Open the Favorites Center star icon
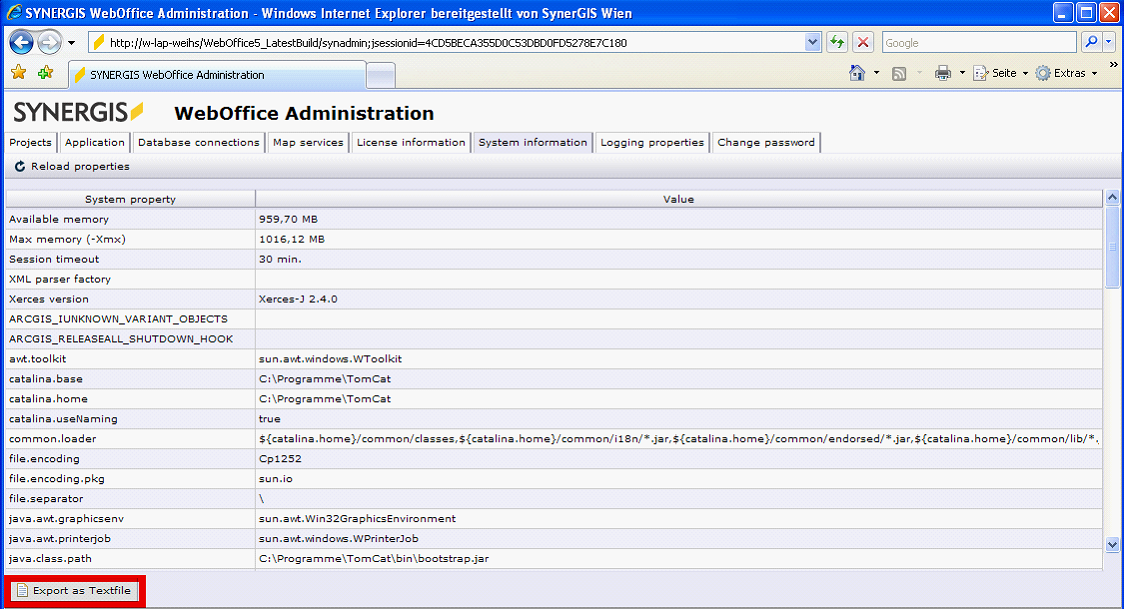Image resolution: width=1124 pixels, height=609 pixels. click(x=17, y=73)
